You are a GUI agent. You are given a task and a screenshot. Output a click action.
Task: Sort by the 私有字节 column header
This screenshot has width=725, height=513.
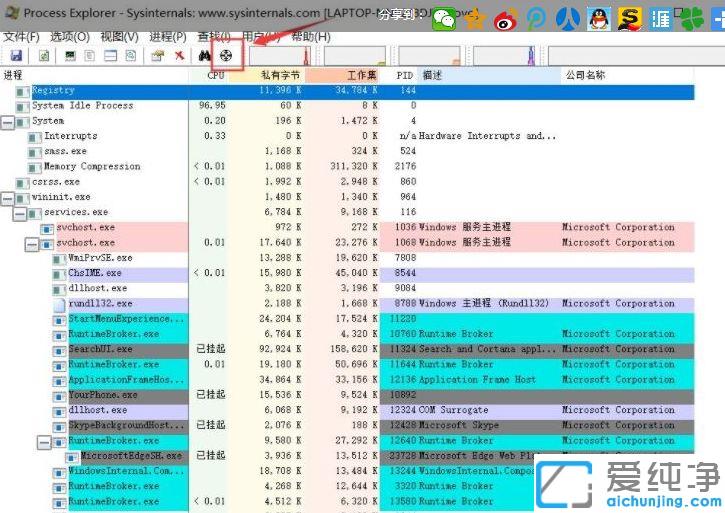(x=267, y=75)
